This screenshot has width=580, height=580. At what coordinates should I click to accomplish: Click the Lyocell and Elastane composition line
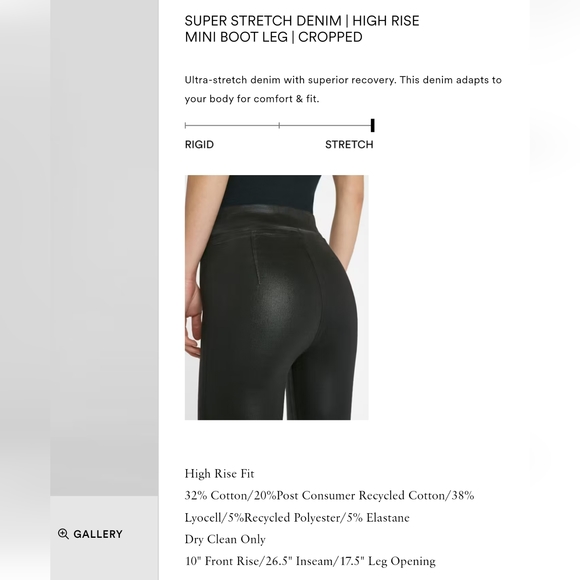297,517
